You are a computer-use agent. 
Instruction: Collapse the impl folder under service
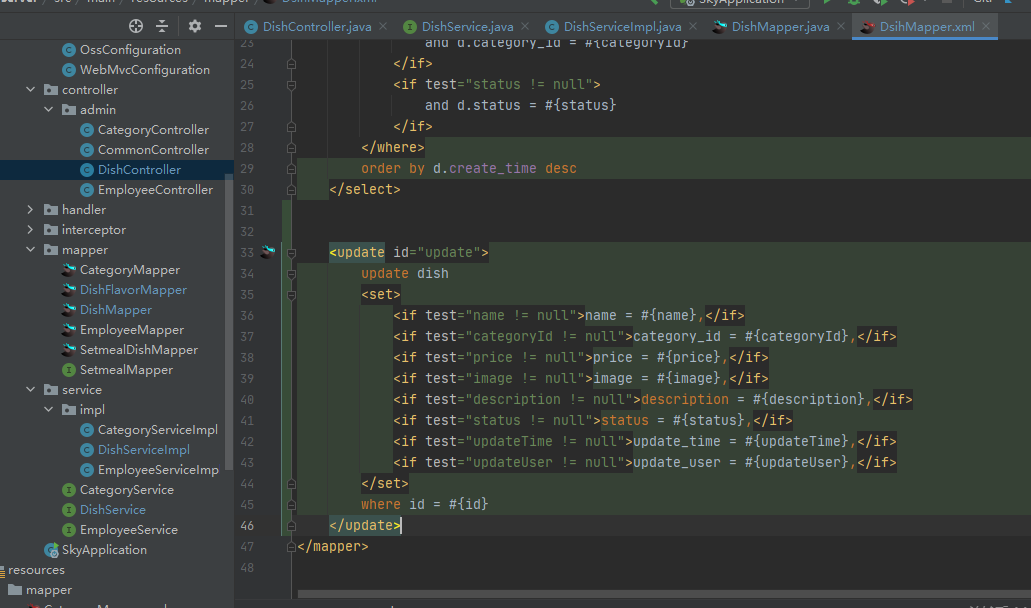[50, 410]
